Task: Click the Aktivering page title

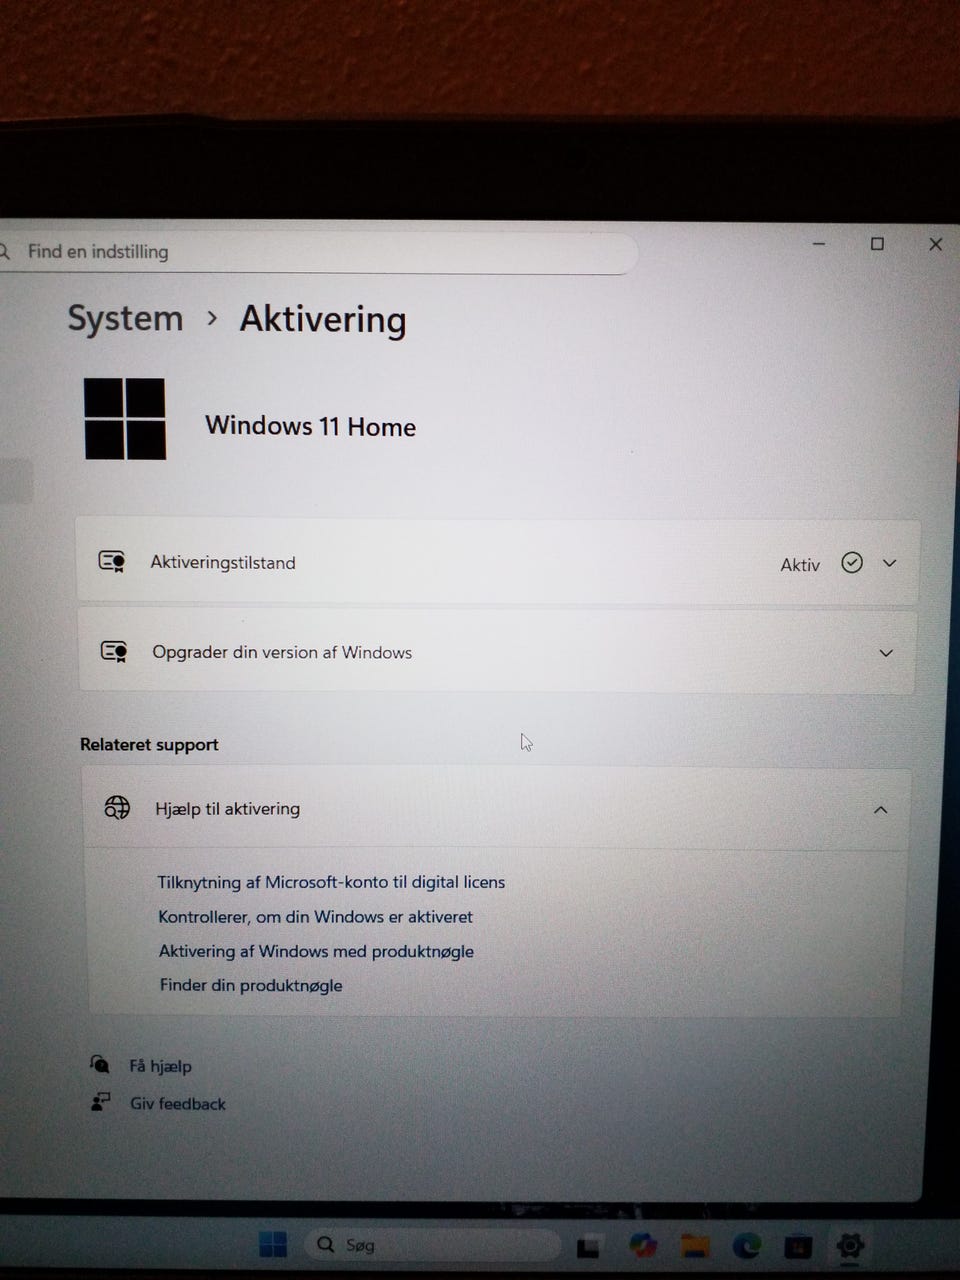Action: (x=323, y=319)
